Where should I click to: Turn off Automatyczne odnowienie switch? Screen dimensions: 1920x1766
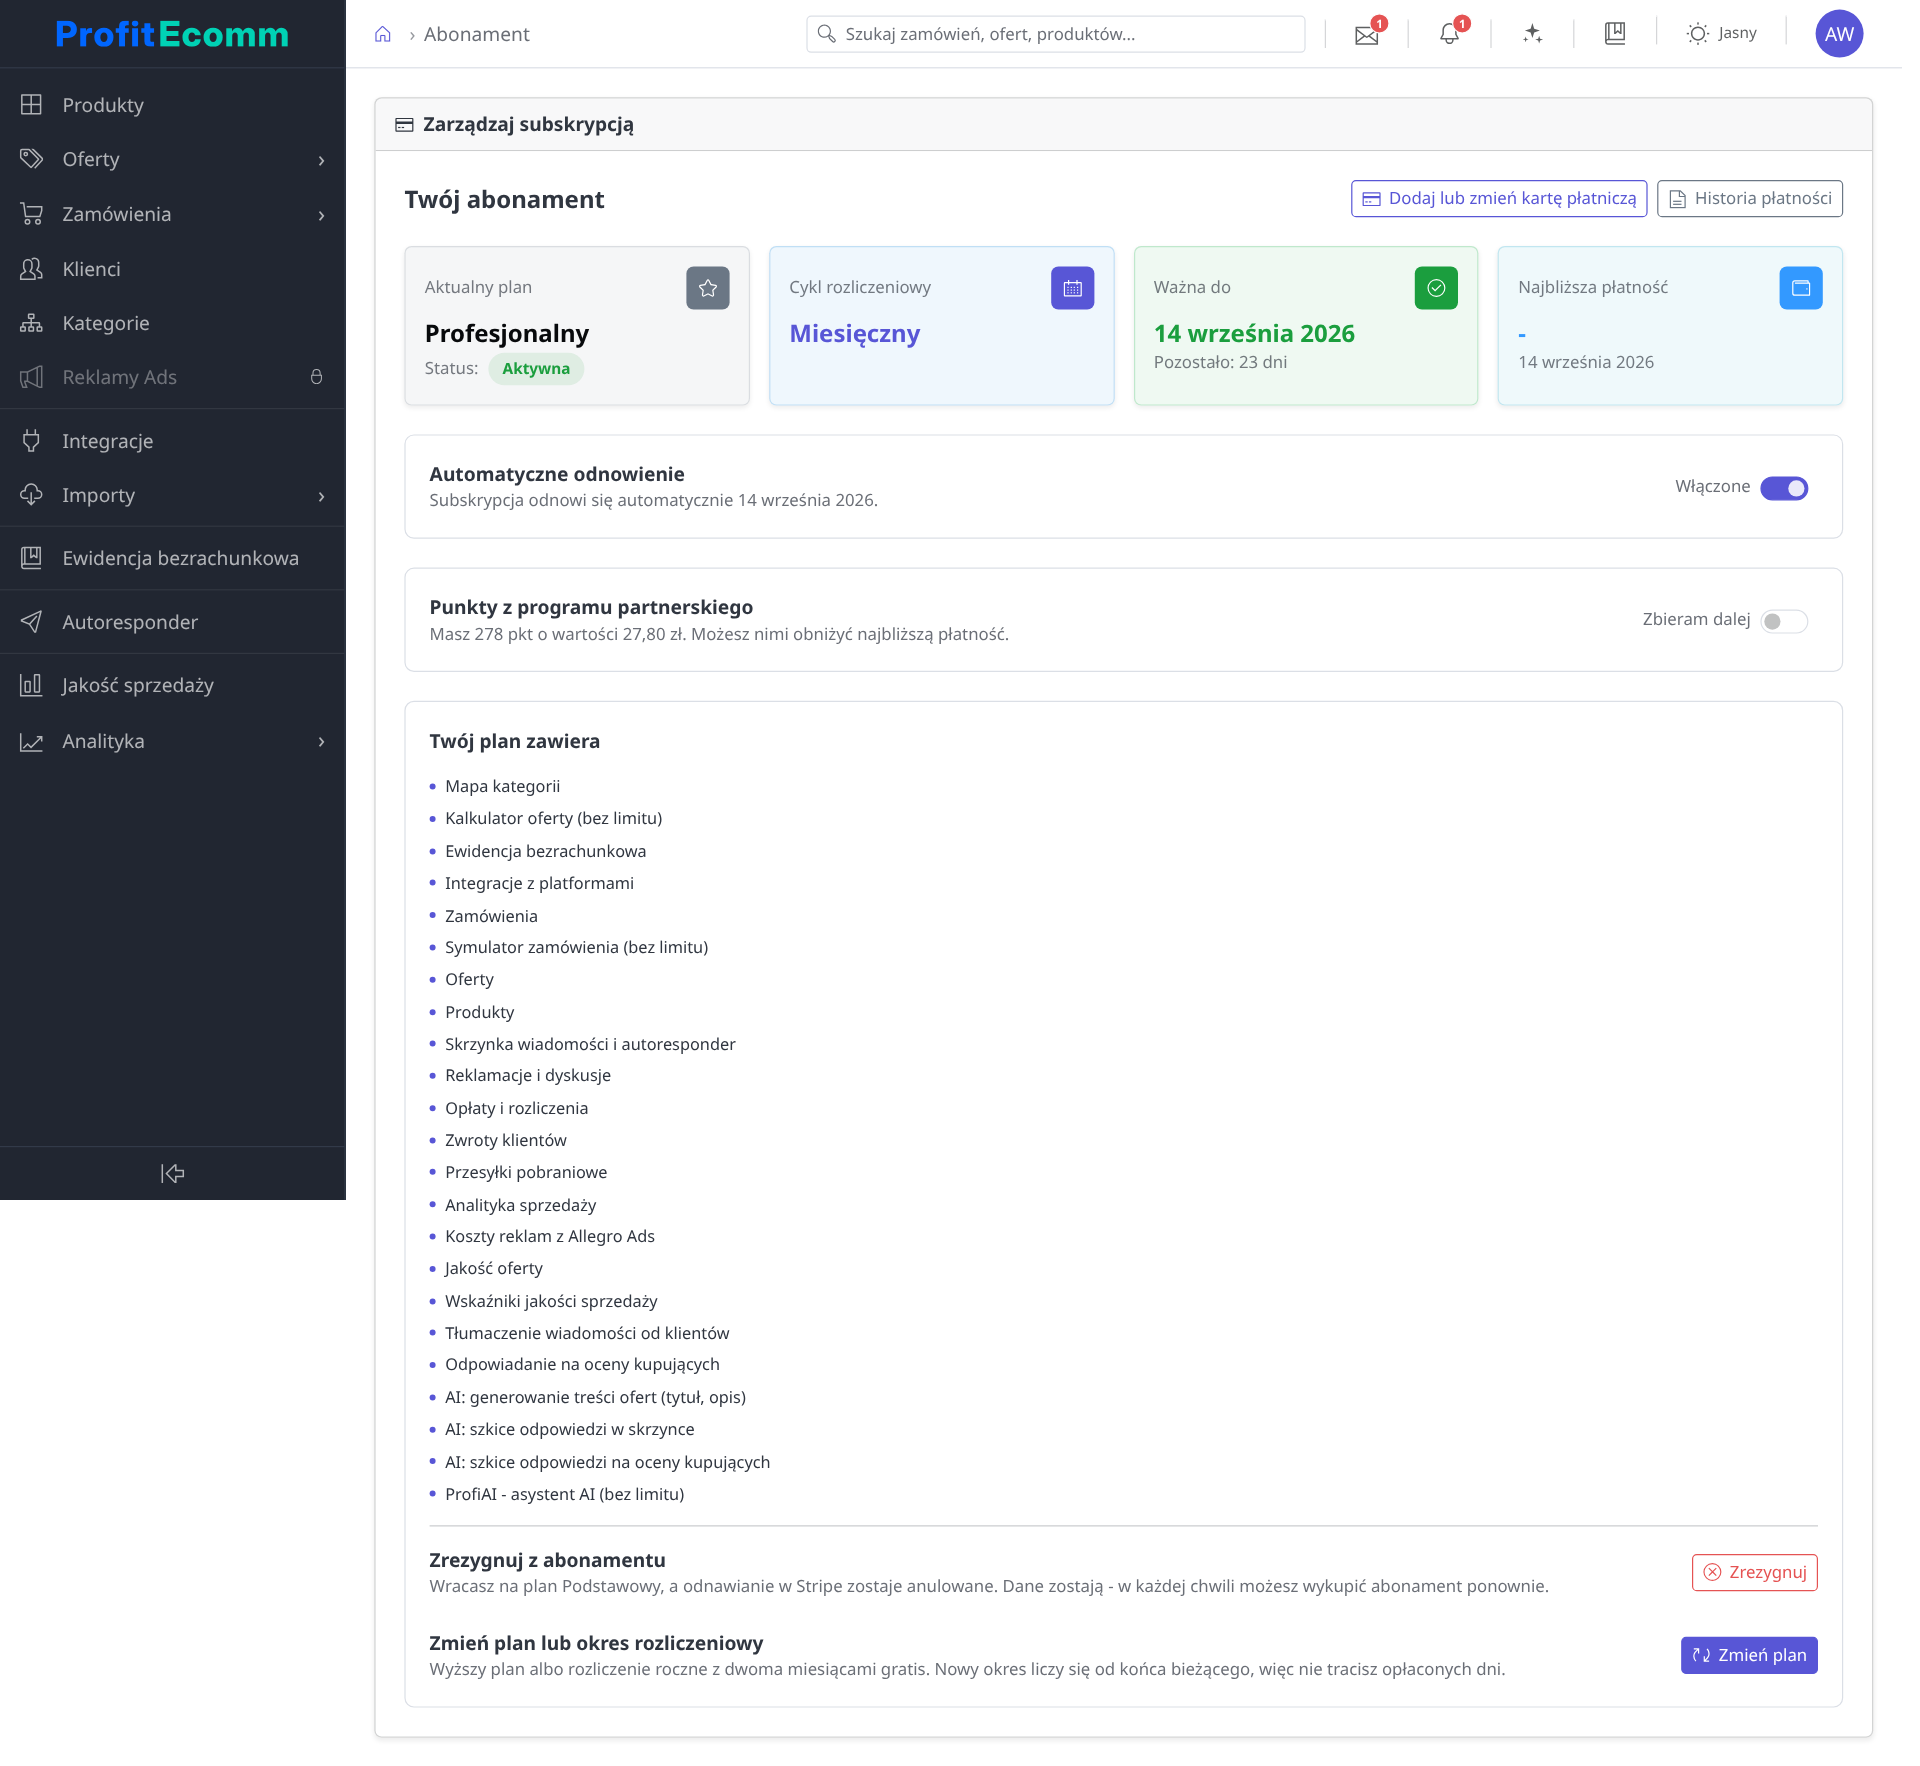point(1784,488)
